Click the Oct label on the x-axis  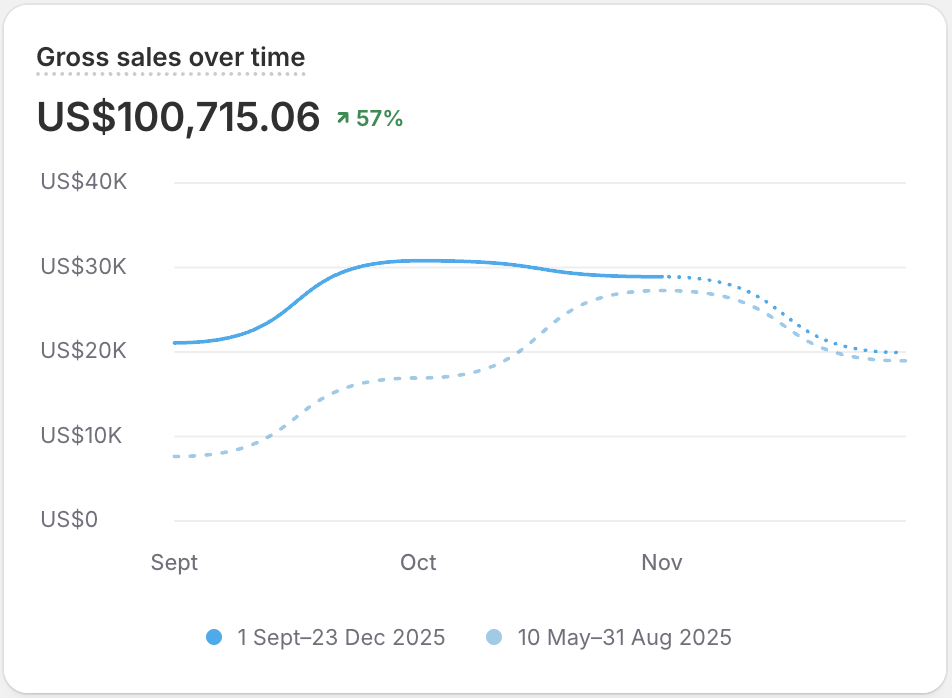[x=418, y=562]
